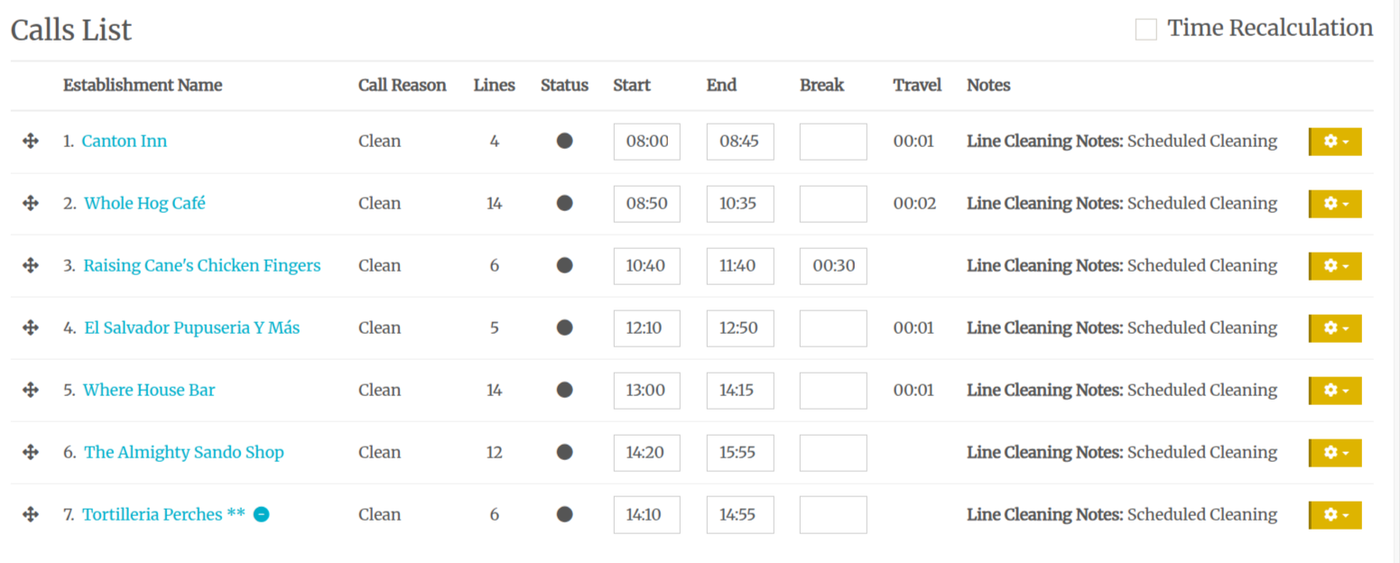Image resolution: width=1400 pixels, height=563 pixels.
Task: Click empty Break field for Whole Hog Café
Action: coord(833,204)
